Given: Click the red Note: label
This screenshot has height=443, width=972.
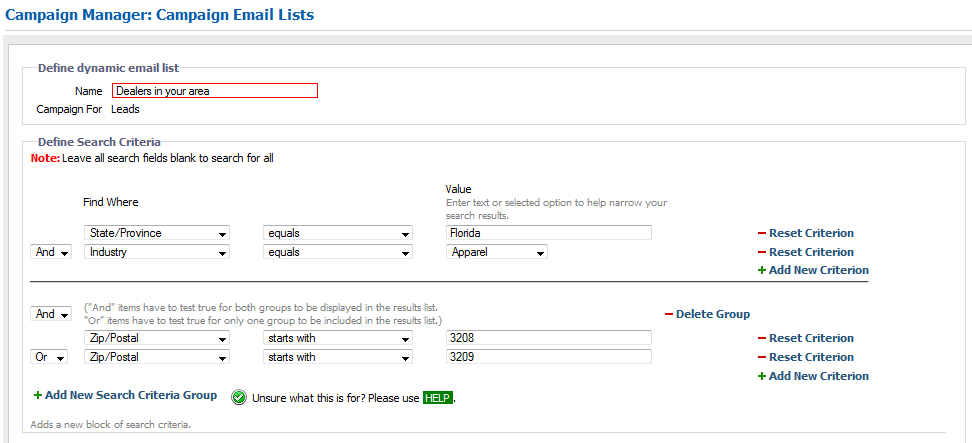Looking at the screenshot, I should [x=45, y=158].
